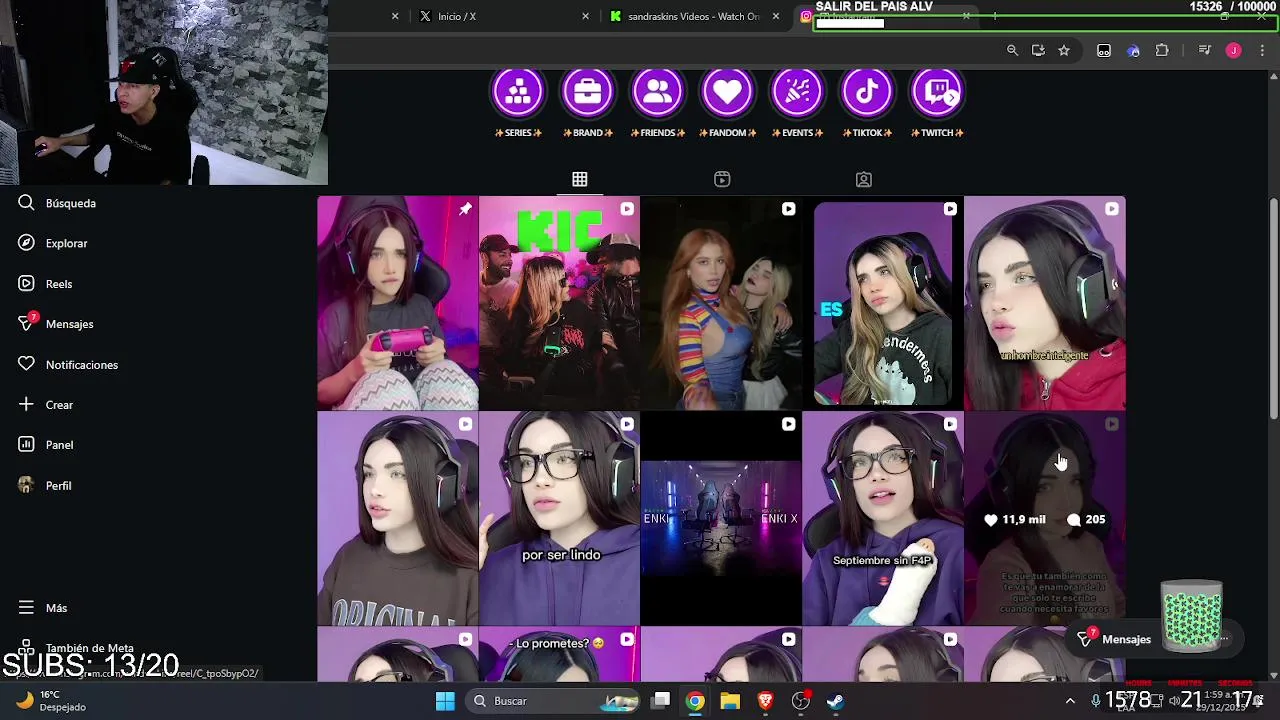Open the '- Lo prometes?' reel
1280x720 pixels.
pyautogui.click(x=560, y=654)
